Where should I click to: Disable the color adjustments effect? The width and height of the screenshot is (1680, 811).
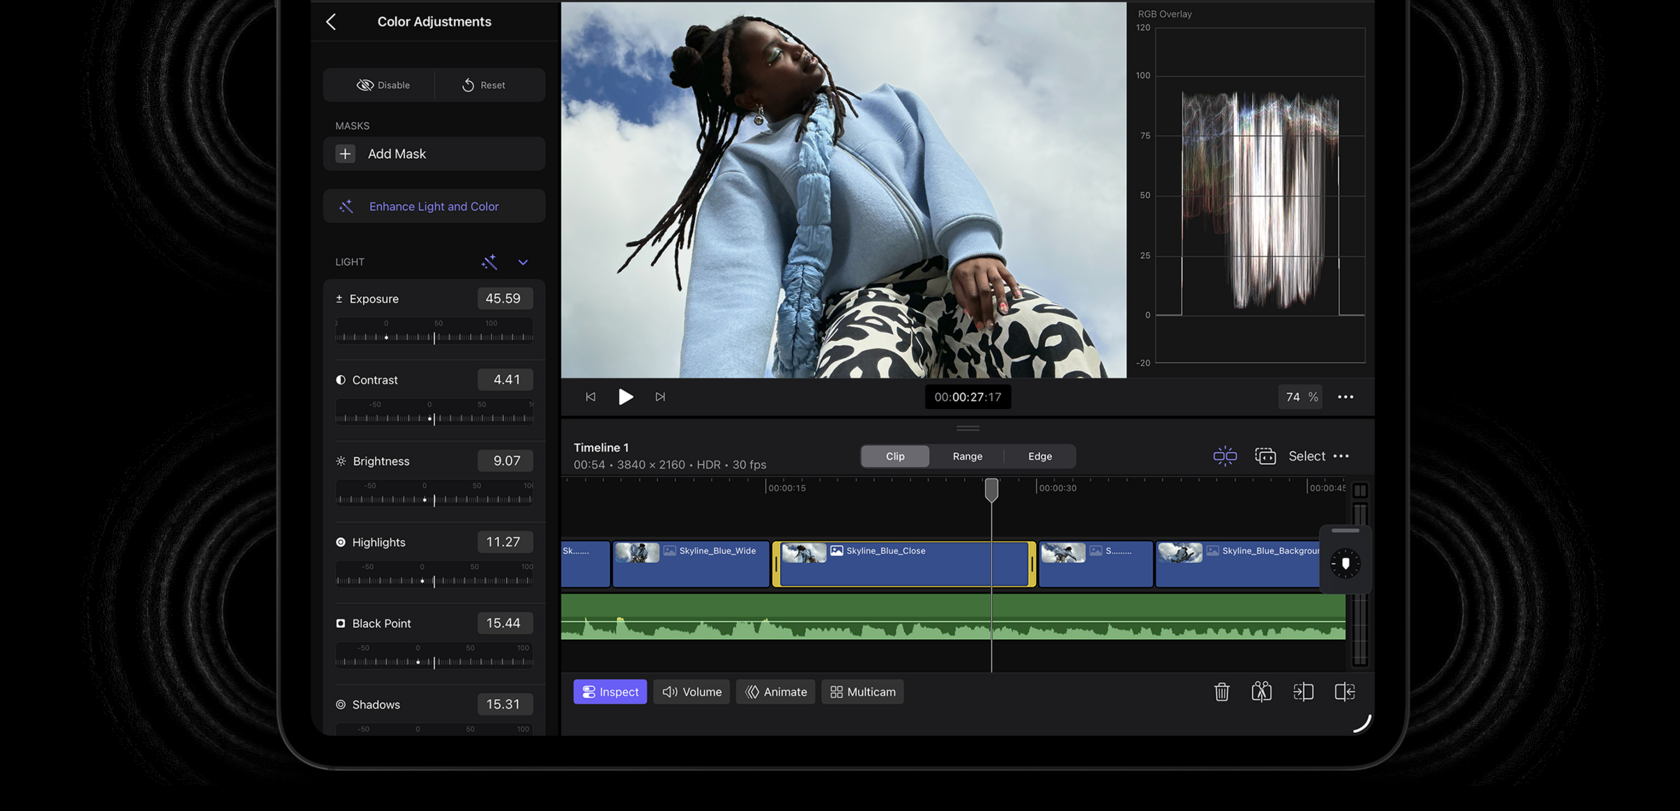(x=383, y=85)
